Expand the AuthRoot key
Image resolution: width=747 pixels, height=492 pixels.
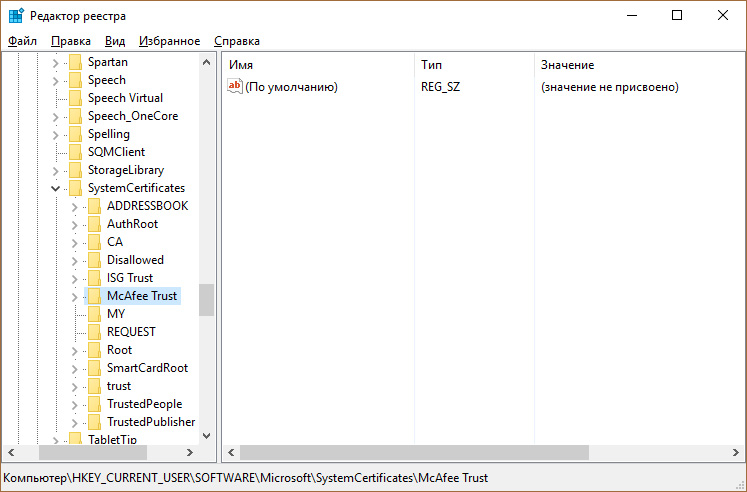[74, 225]
